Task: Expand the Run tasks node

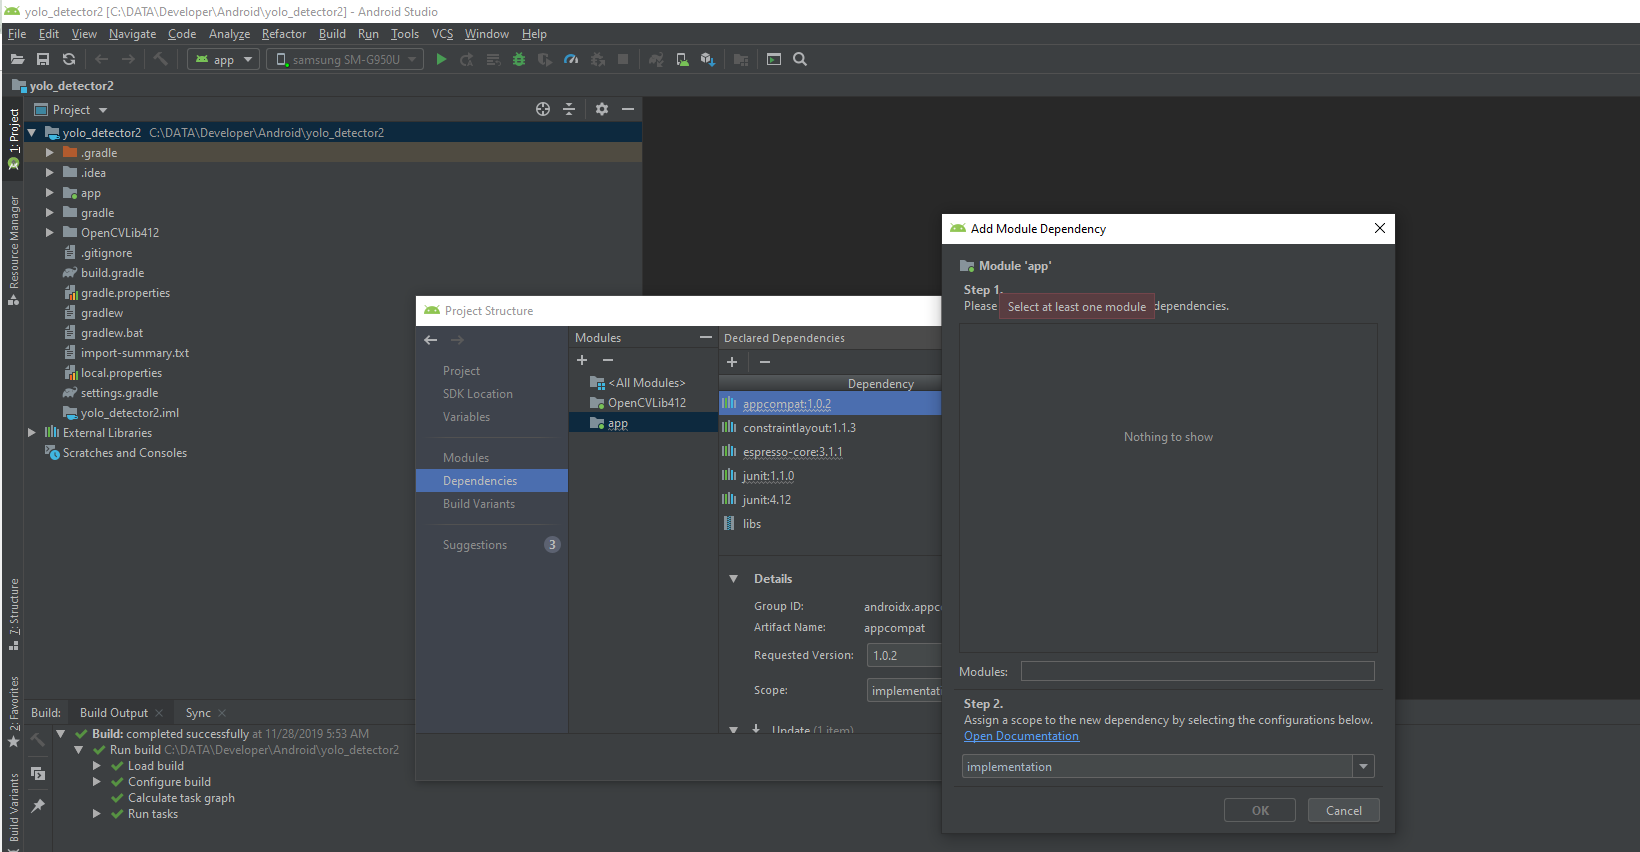Action: pyautogui.click(x=97, y=814)
